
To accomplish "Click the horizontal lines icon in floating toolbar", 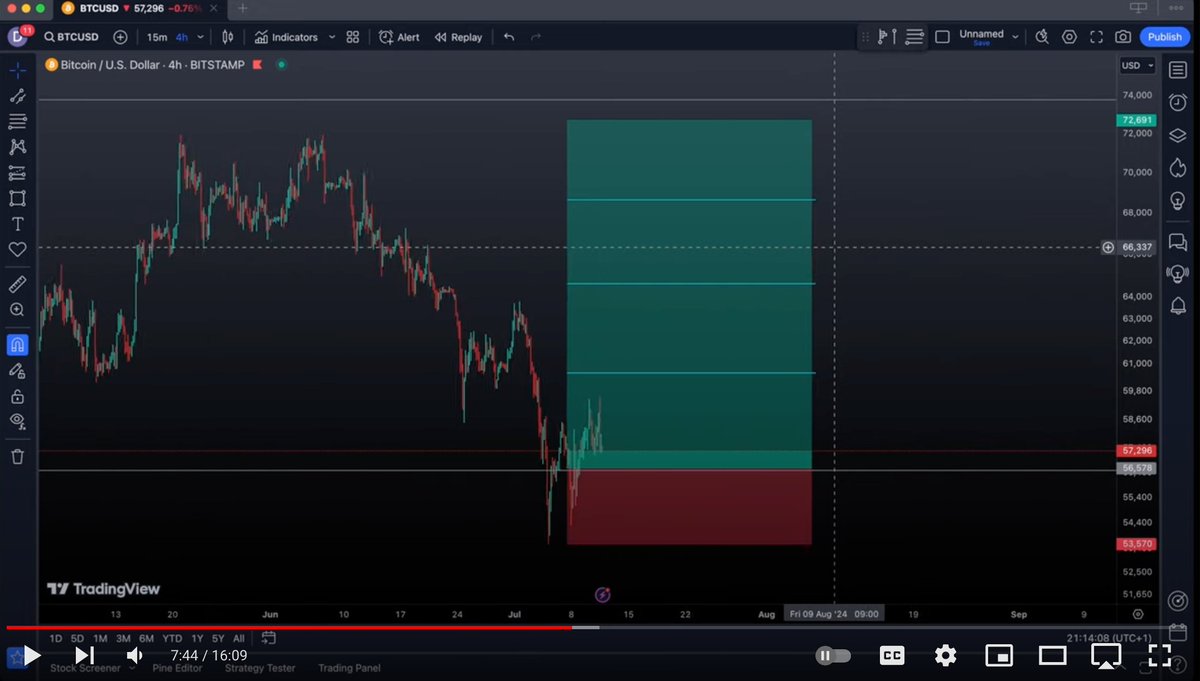I will 914,37.
